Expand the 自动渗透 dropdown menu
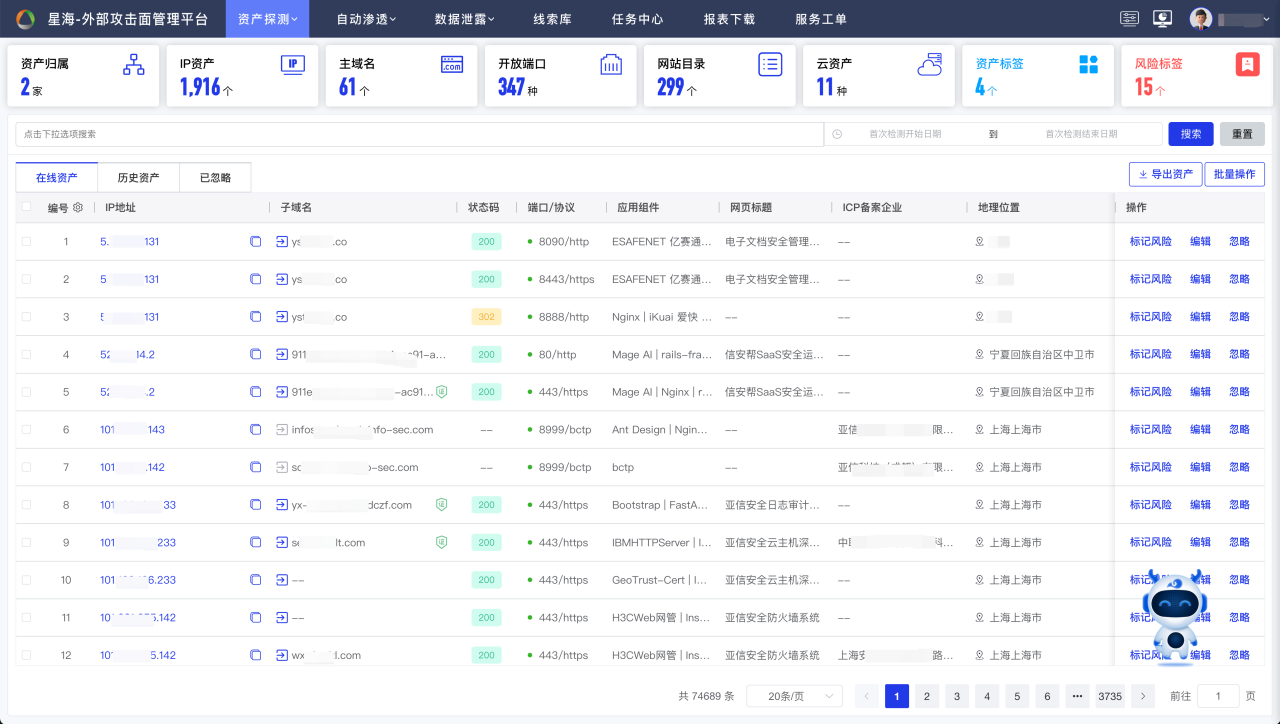1280x724 pixels. click(366, 19)
